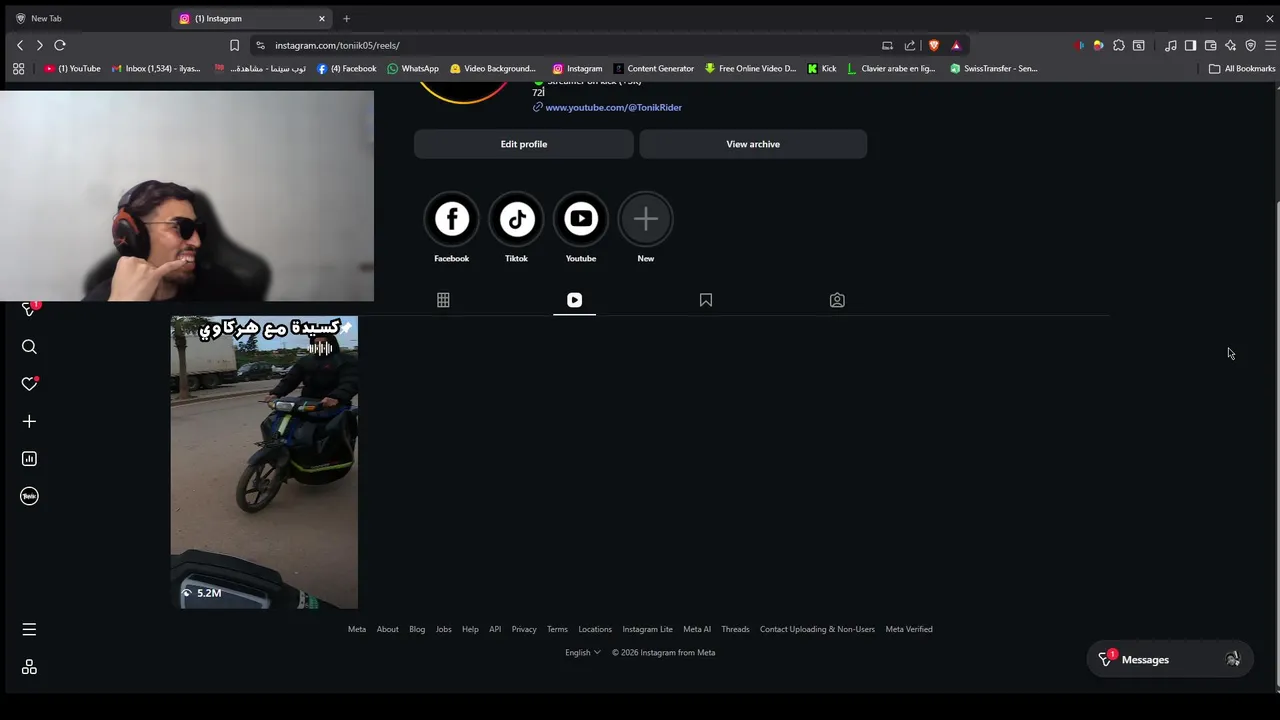
Task: Open the Tagged photos tab
Action: (837, 300)
